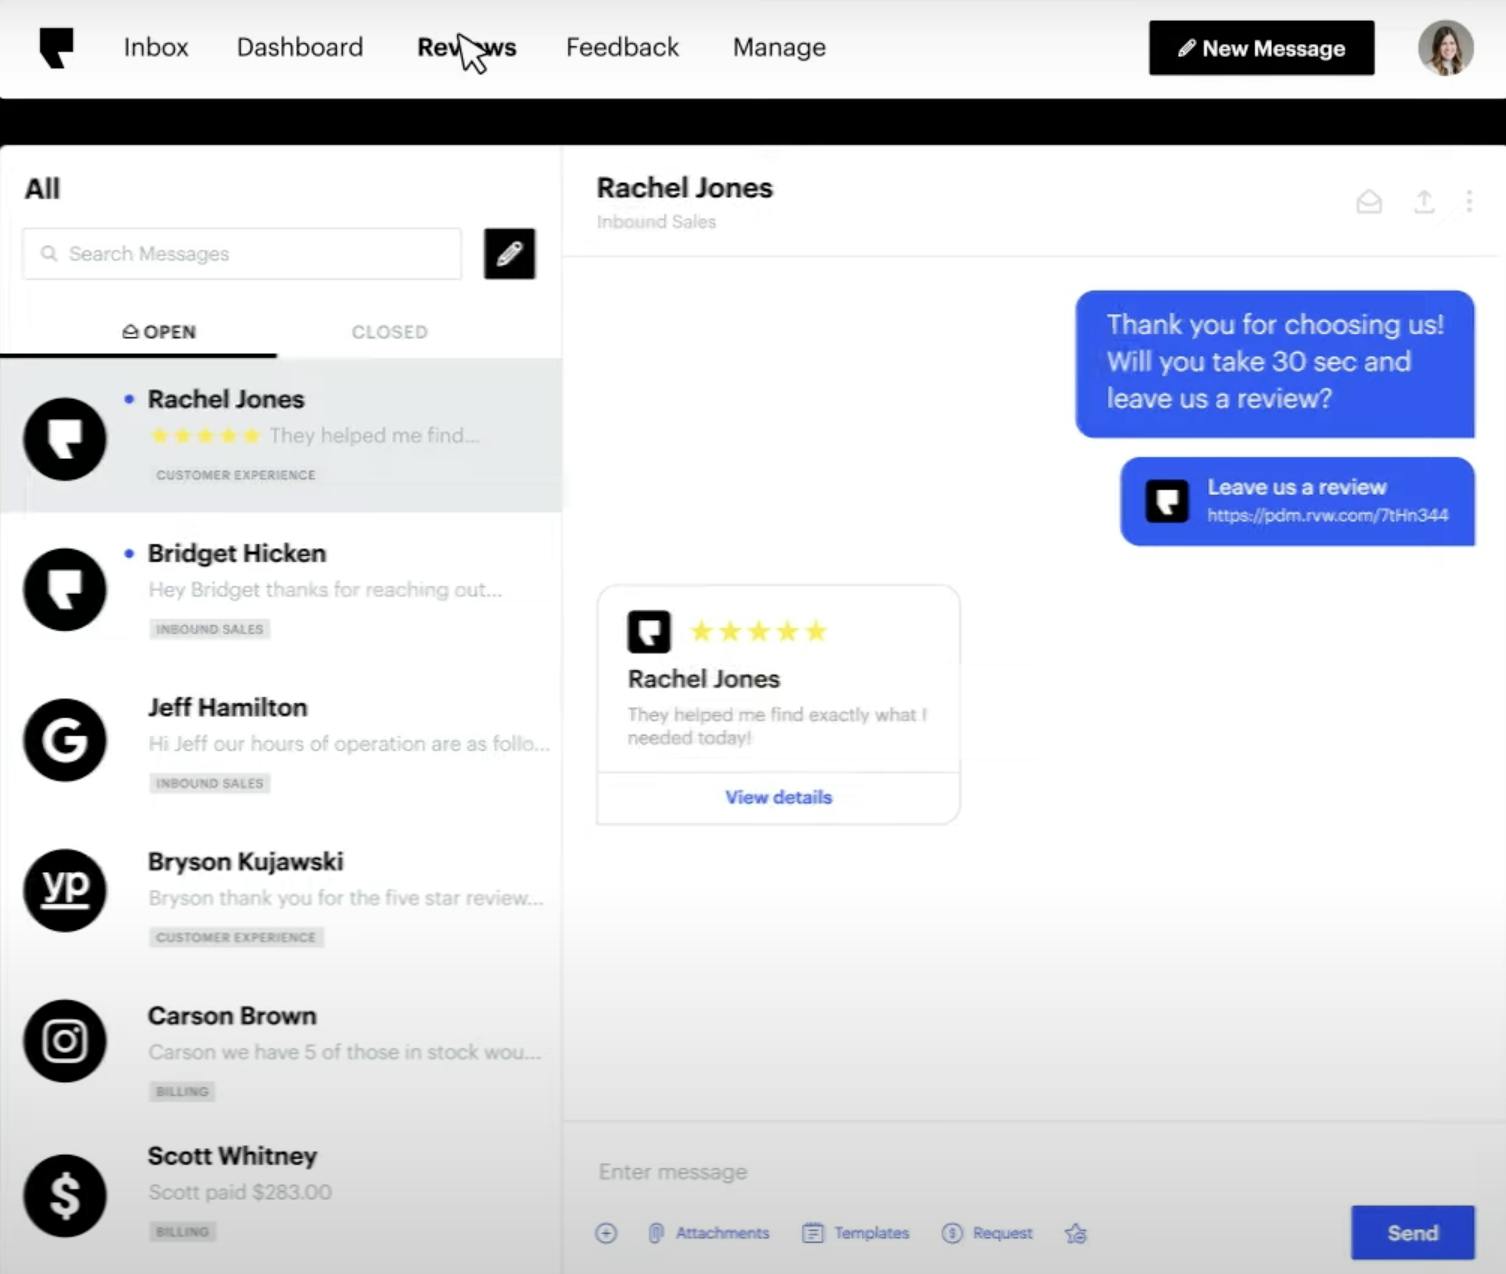This screenshot has width=1506, height=1274.
Task: Go to Dashboard in the top navigation
Action: click(x=300, y=47)
